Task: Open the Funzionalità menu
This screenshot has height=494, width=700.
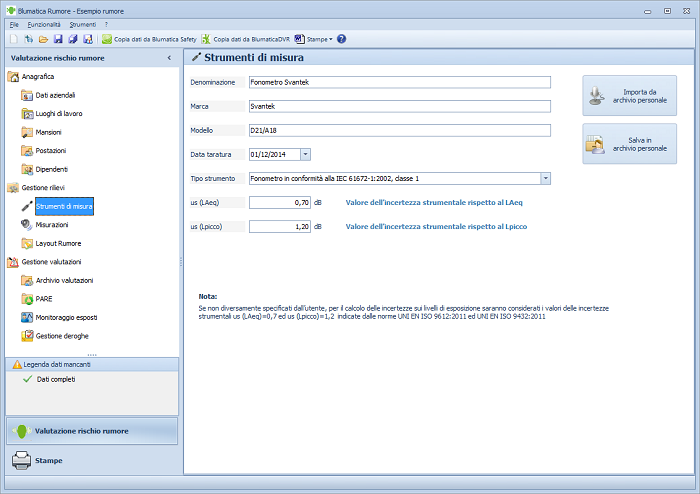Action: (x=43, y=23)
